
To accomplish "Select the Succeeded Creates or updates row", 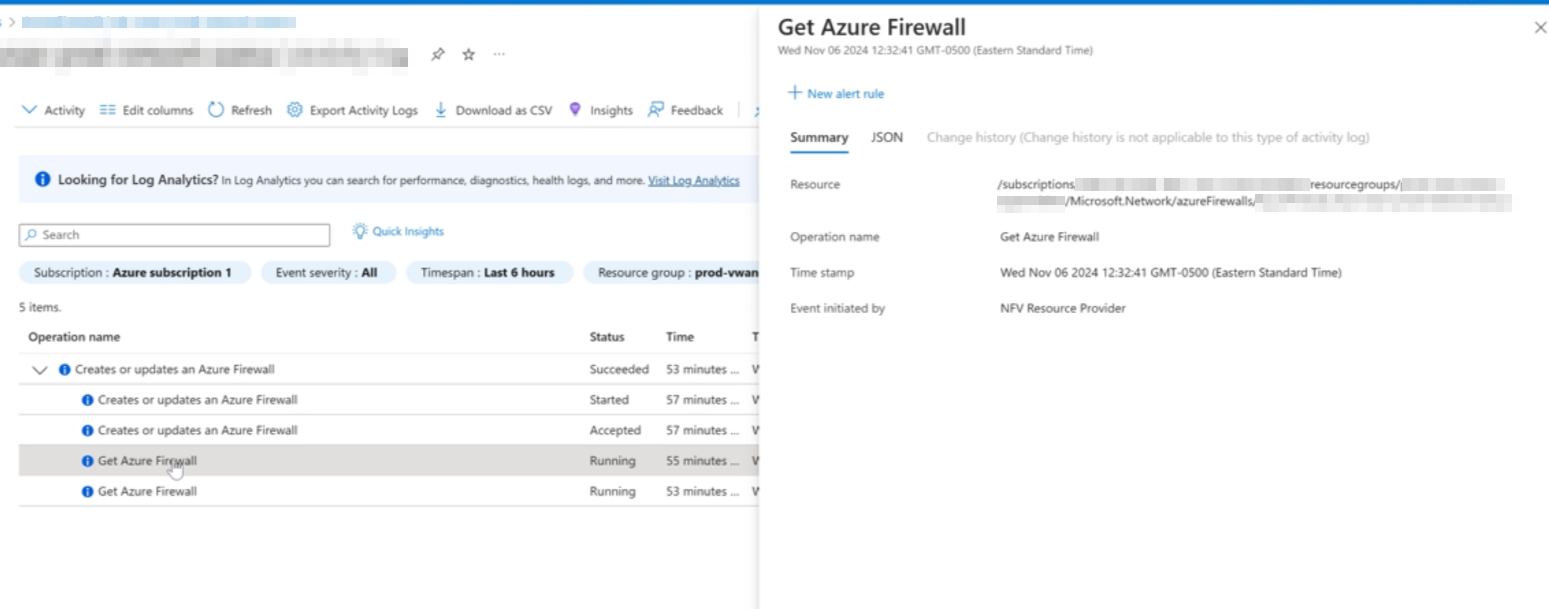I will [x=389, y=370].
